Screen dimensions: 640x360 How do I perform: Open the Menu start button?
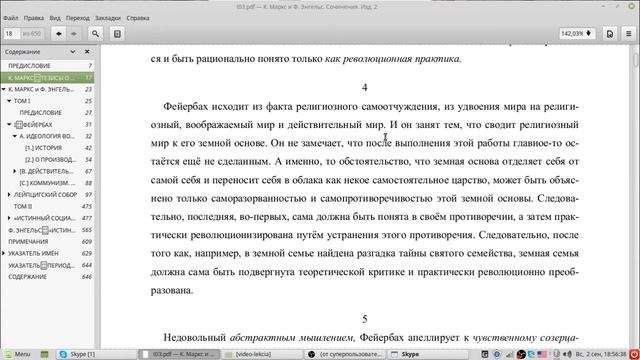click(x=17, y=354)
